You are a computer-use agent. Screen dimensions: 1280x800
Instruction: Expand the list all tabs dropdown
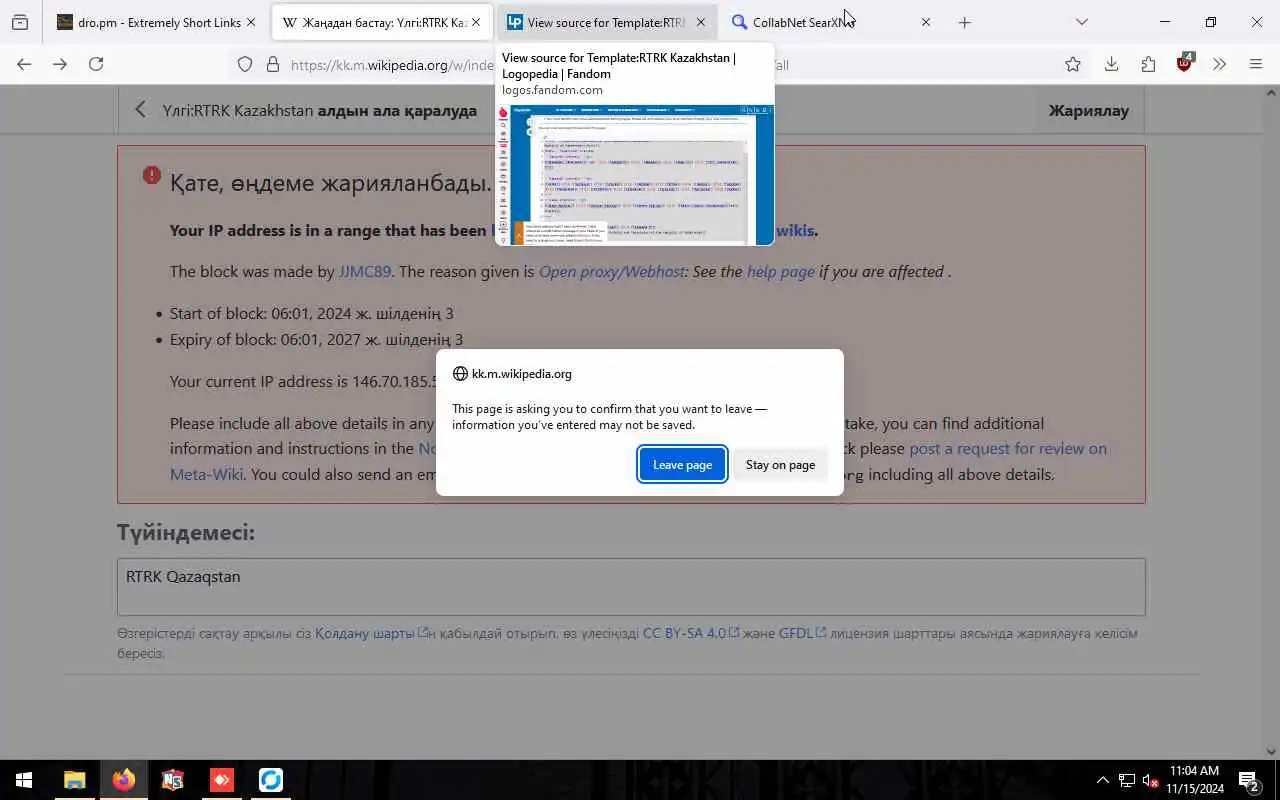click(1081, 22)
